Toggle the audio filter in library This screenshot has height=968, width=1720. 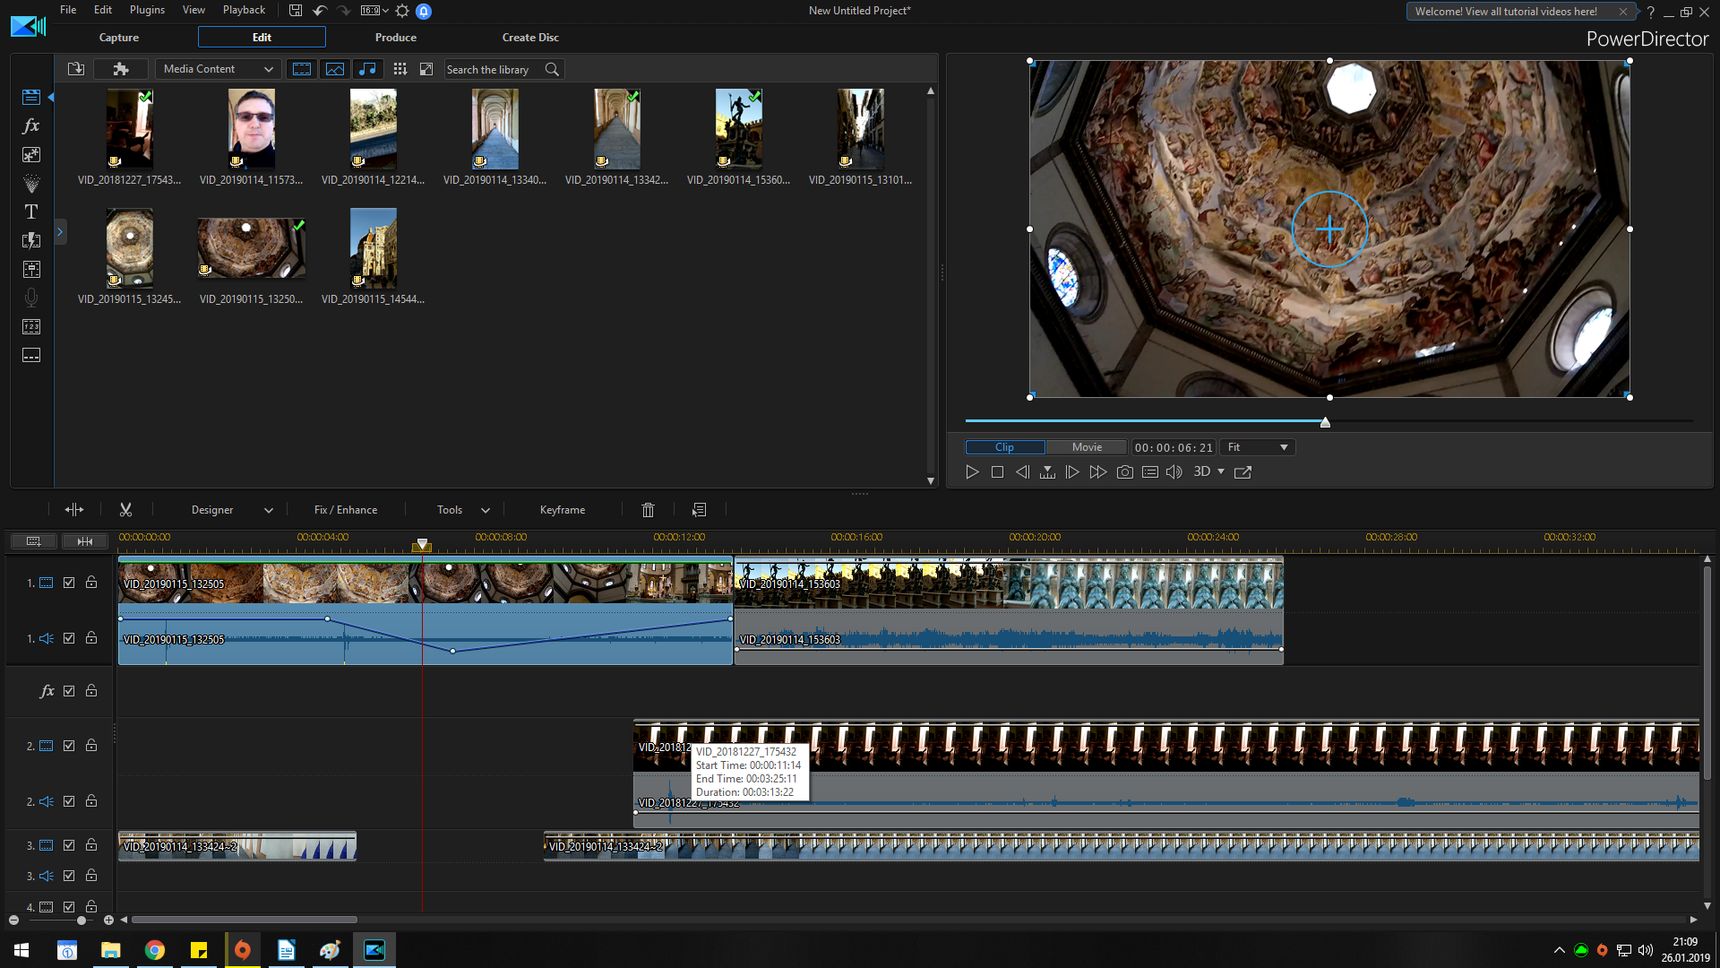[x=368, y=69]
